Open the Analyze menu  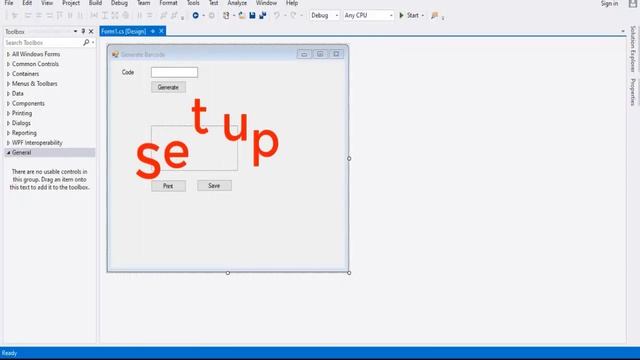[x=237, y=3]
